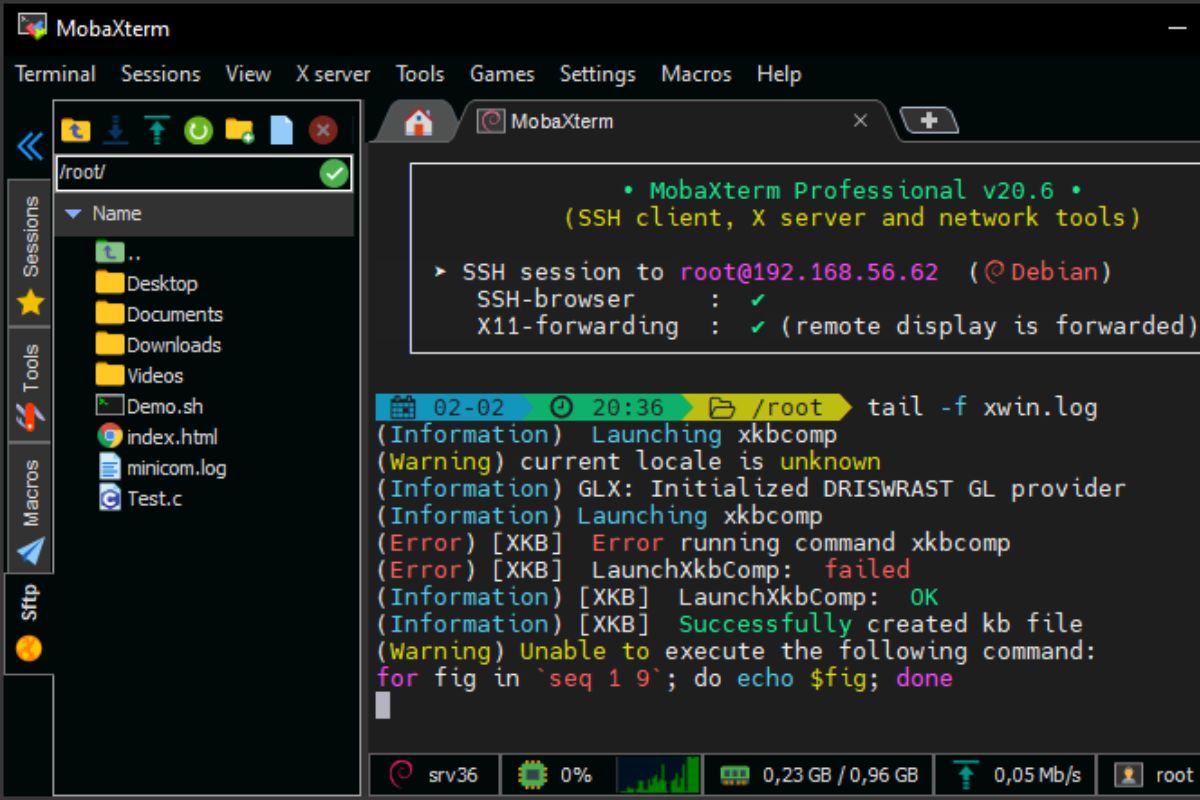Open the Settings menu

(x=597, y=74)
